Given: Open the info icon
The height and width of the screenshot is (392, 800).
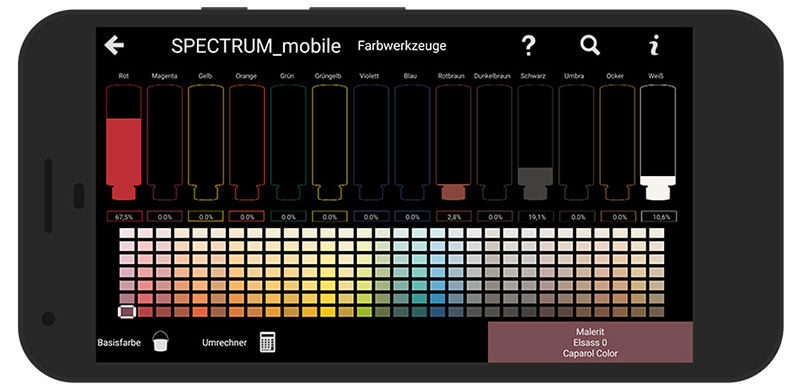Looking at the screenshot, I should tap(654, 45).
